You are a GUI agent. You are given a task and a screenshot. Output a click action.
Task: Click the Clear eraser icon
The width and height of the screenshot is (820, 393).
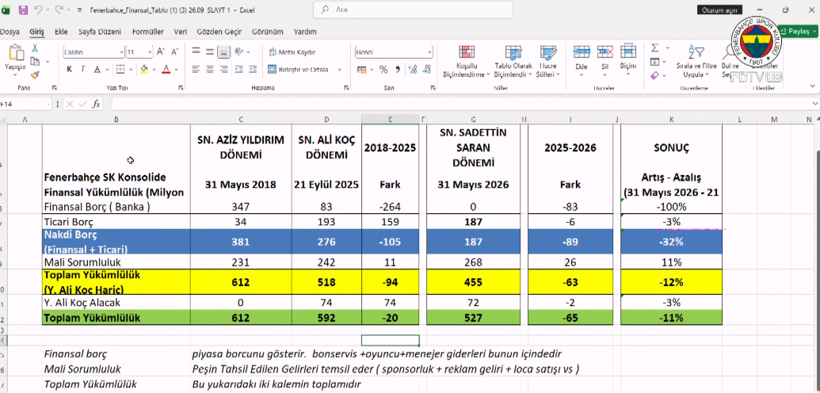[655, 75]
